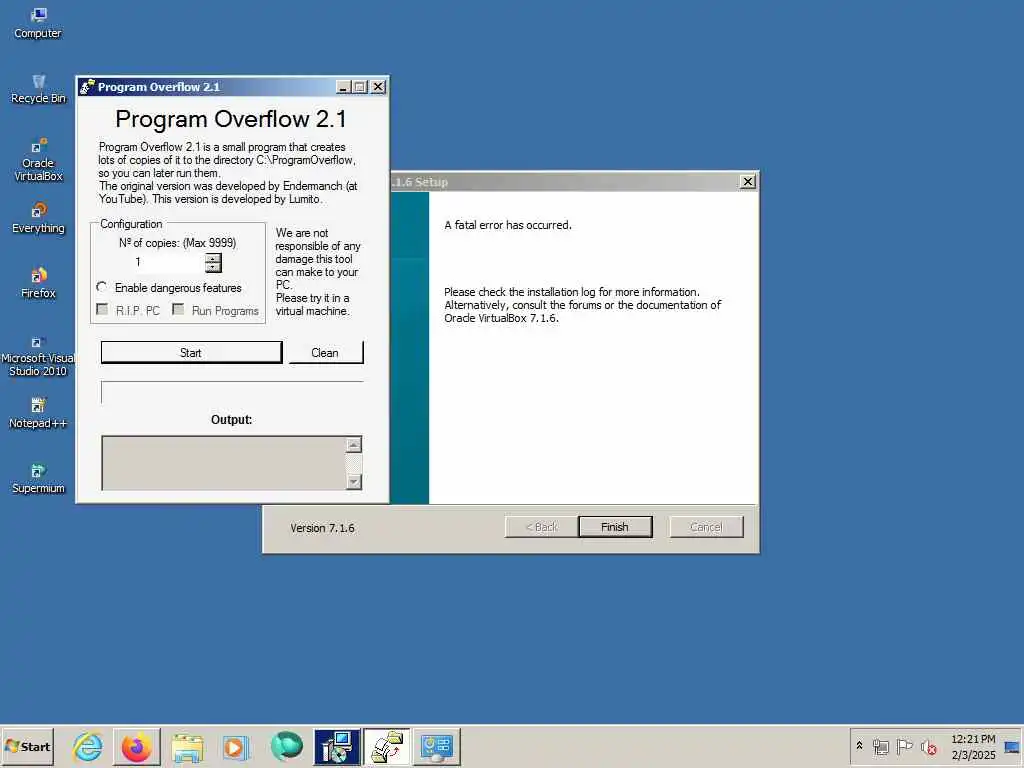The width and height of the screenshot is (1024, 768).
Task: Show hidden system tray icons
Action: pos(859,745)
